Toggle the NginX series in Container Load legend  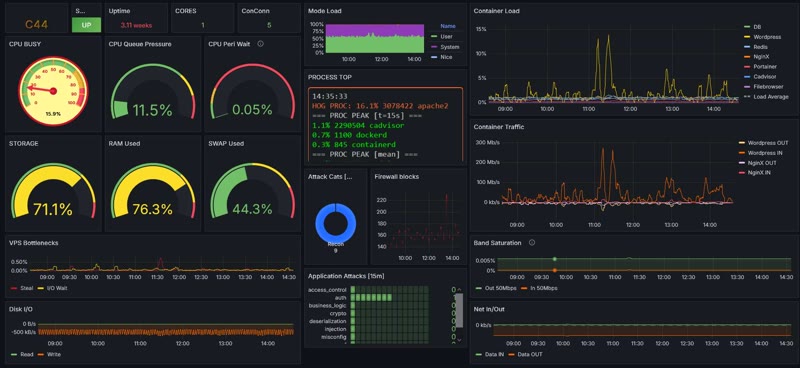pos(761,57)
